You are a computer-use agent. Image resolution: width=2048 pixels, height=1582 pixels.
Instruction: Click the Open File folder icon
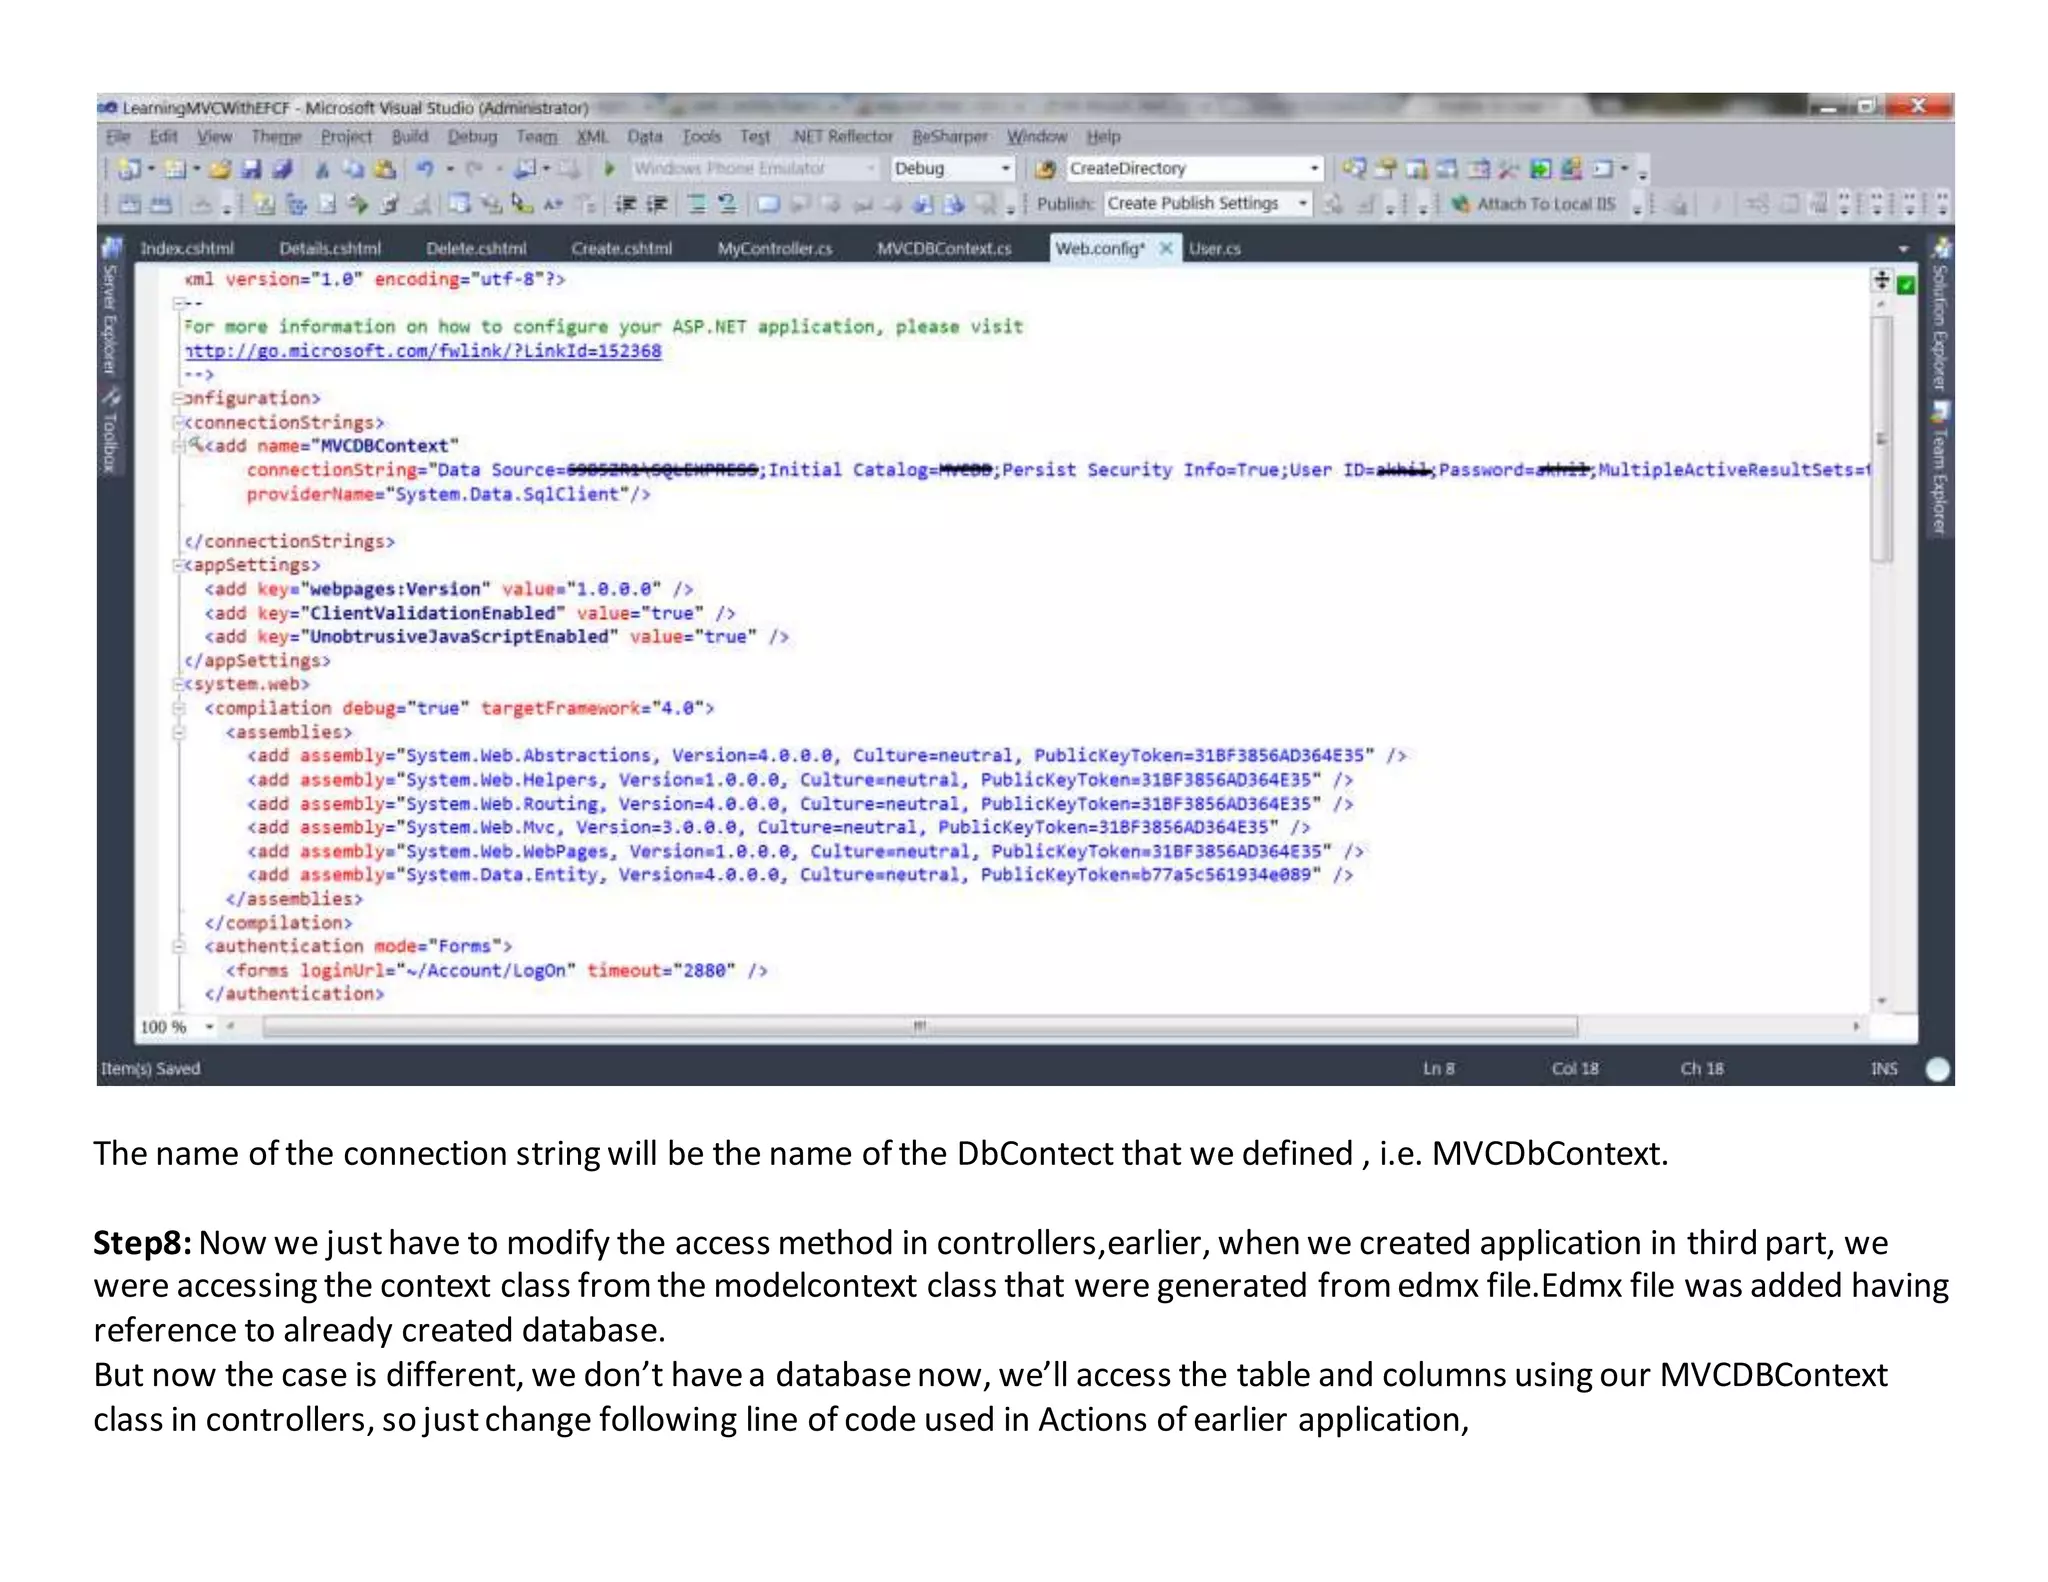(222, 169)
